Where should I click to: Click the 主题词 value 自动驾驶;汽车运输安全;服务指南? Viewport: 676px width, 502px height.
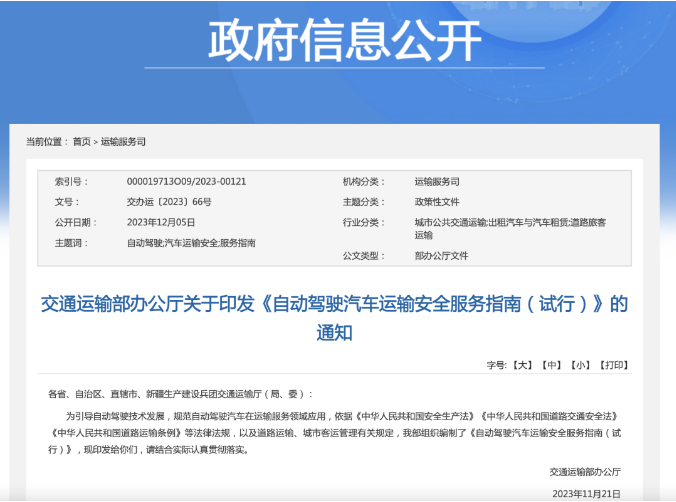click(x=190, y=243)
